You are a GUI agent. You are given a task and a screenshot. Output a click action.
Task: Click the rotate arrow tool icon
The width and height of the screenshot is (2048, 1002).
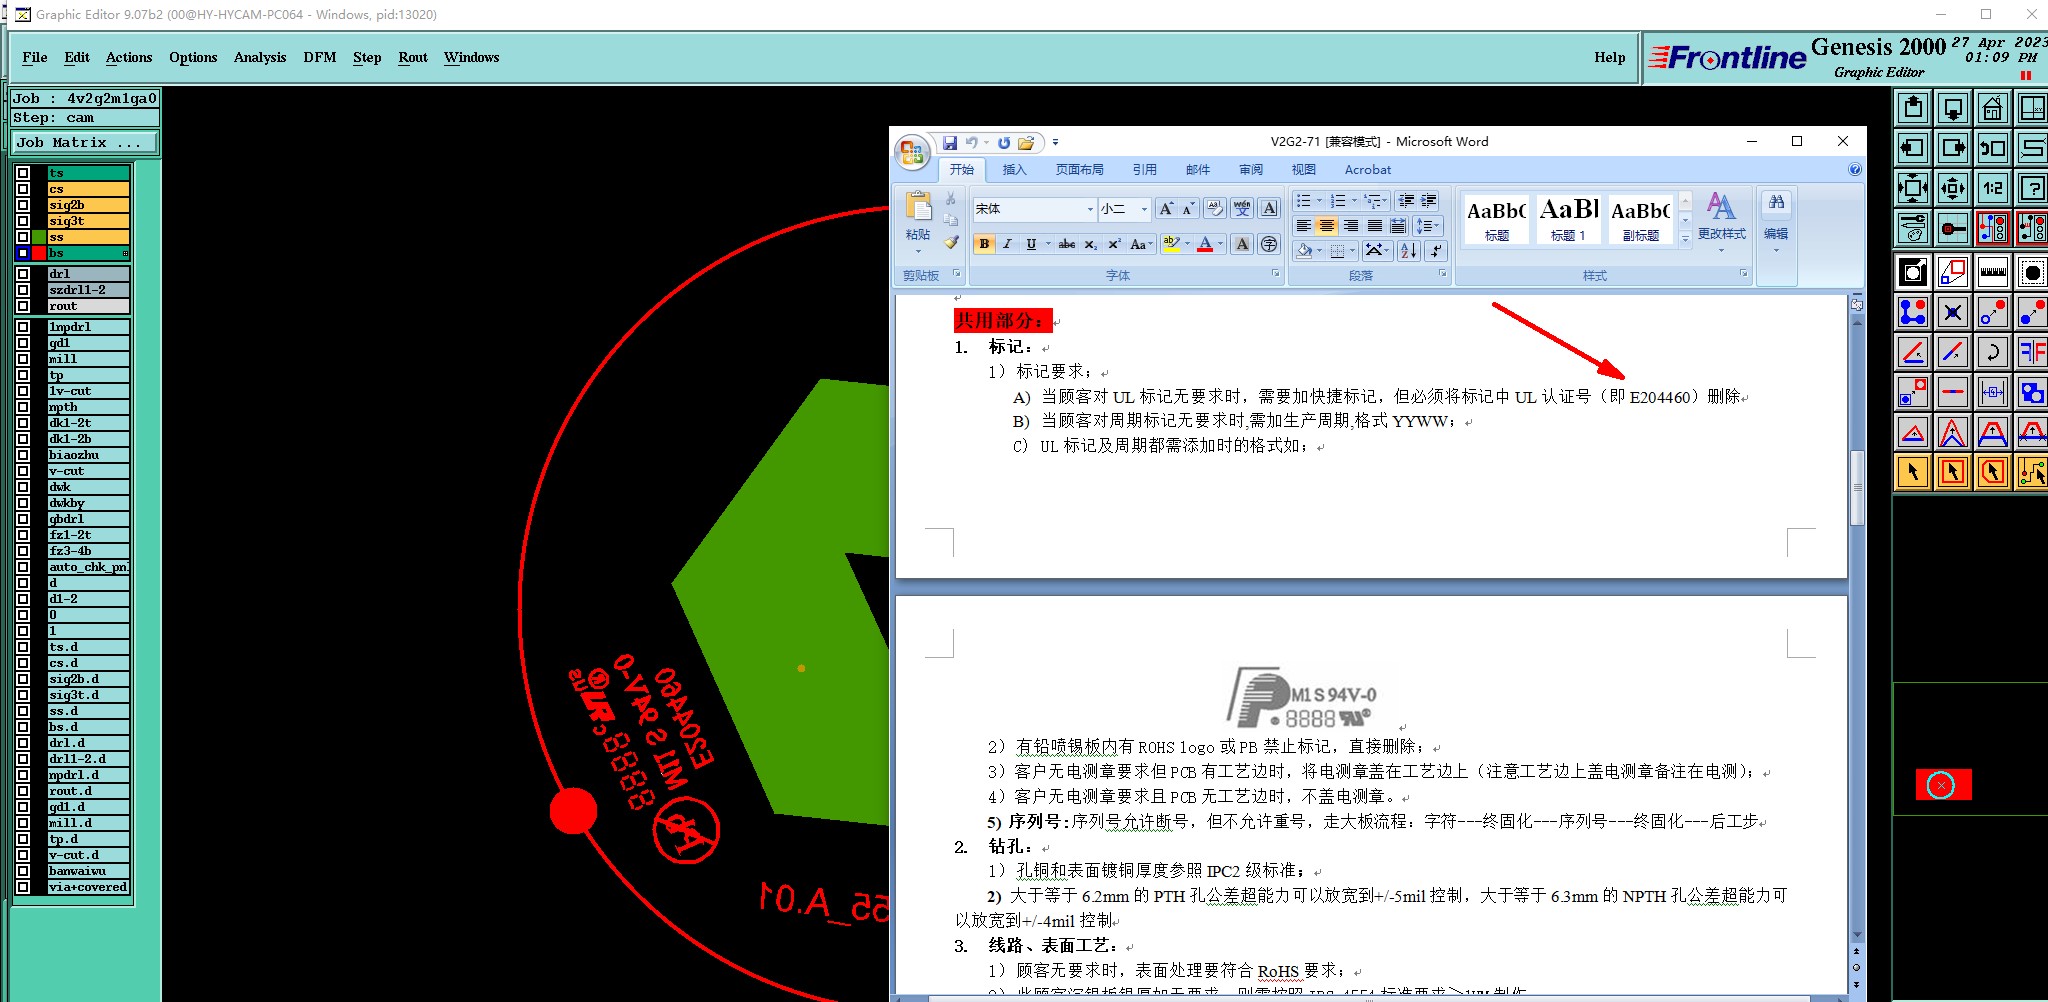[x=1992, y=352]
